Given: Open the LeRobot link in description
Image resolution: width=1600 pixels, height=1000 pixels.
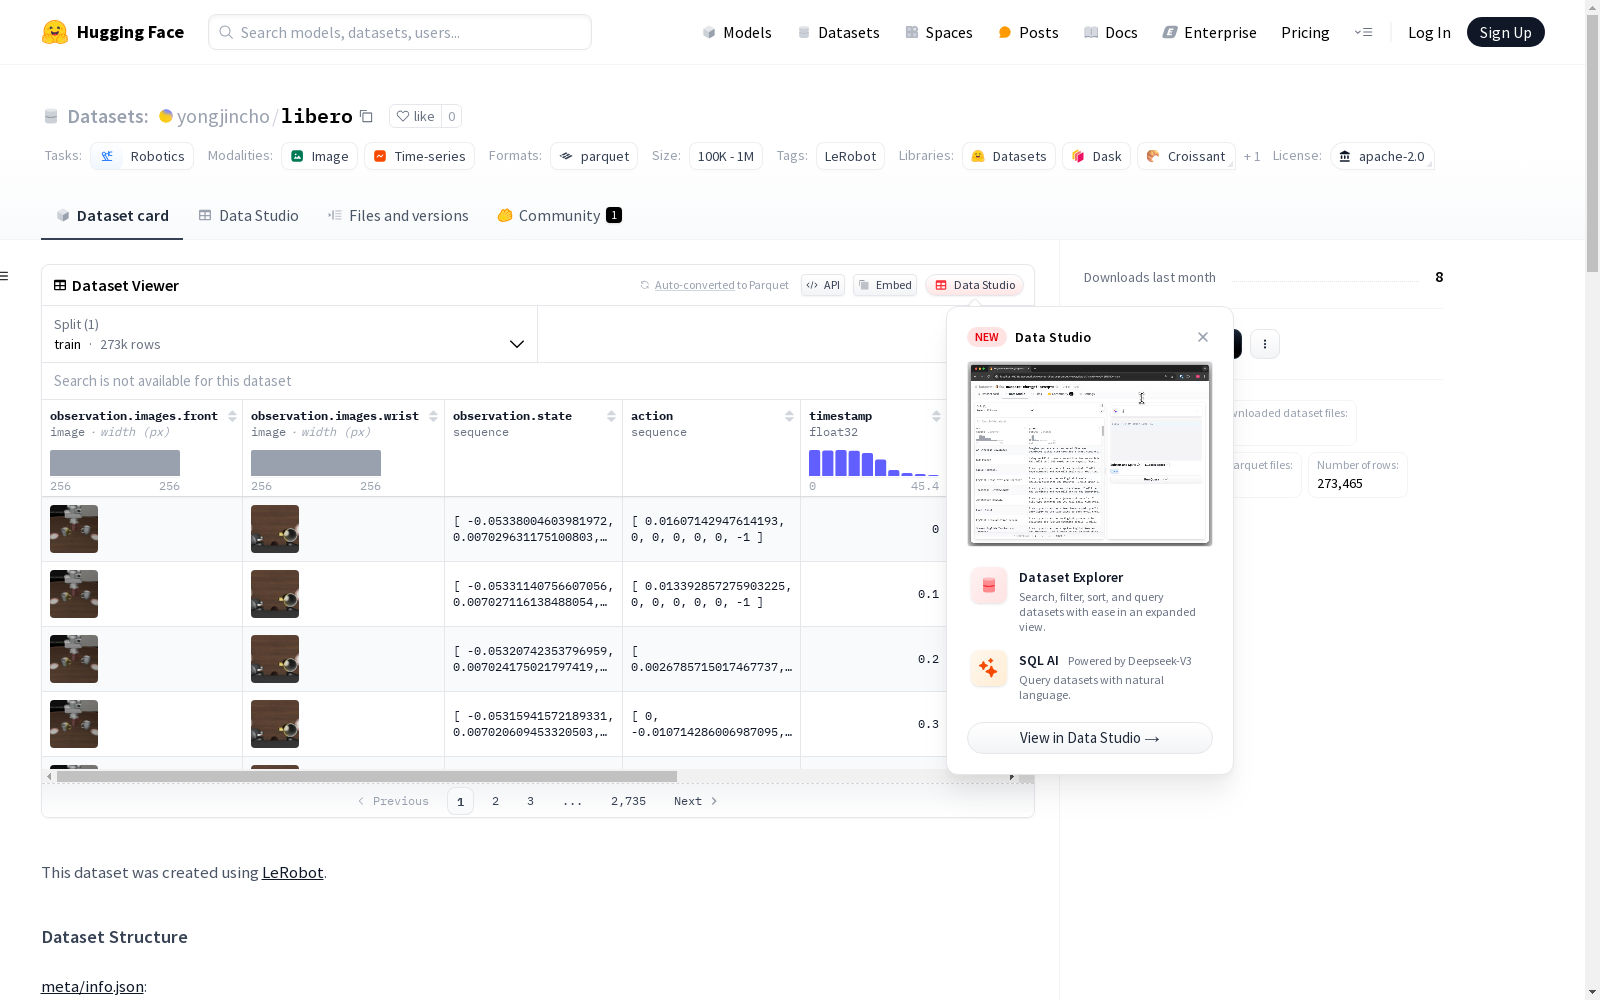Looking at the screenshot, I should (292, 872).
